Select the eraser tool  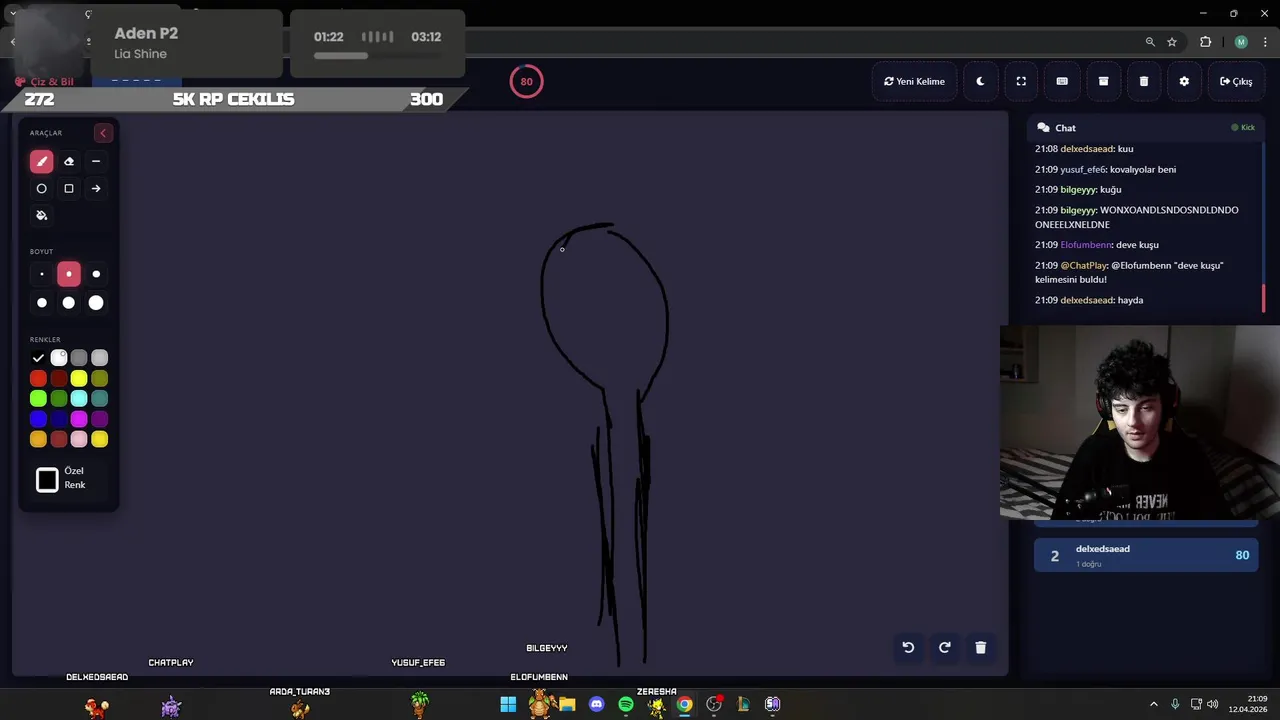point(69,161)
